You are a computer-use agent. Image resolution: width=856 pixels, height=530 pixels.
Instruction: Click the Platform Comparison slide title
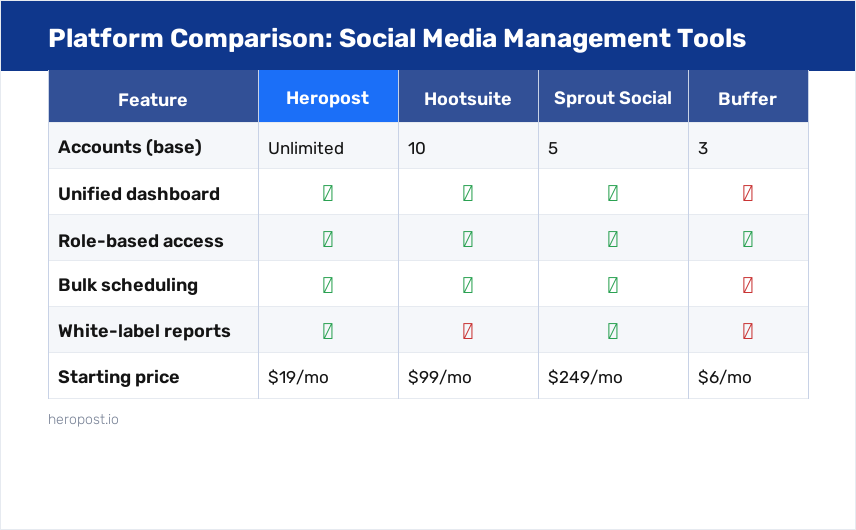[x=397, y=38]
